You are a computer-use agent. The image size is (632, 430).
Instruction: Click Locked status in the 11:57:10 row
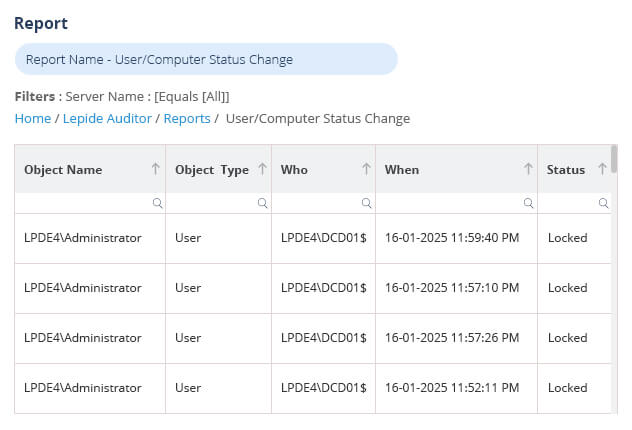(x=568, y=288)
